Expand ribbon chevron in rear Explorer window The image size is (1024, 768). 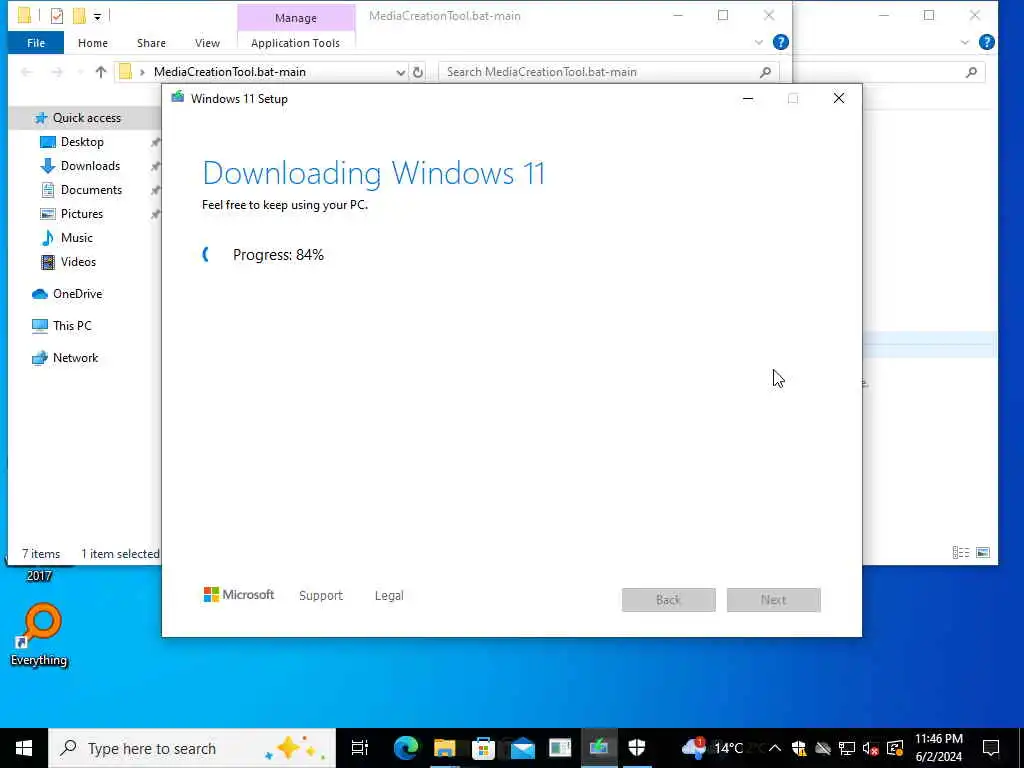coord(965,42)
